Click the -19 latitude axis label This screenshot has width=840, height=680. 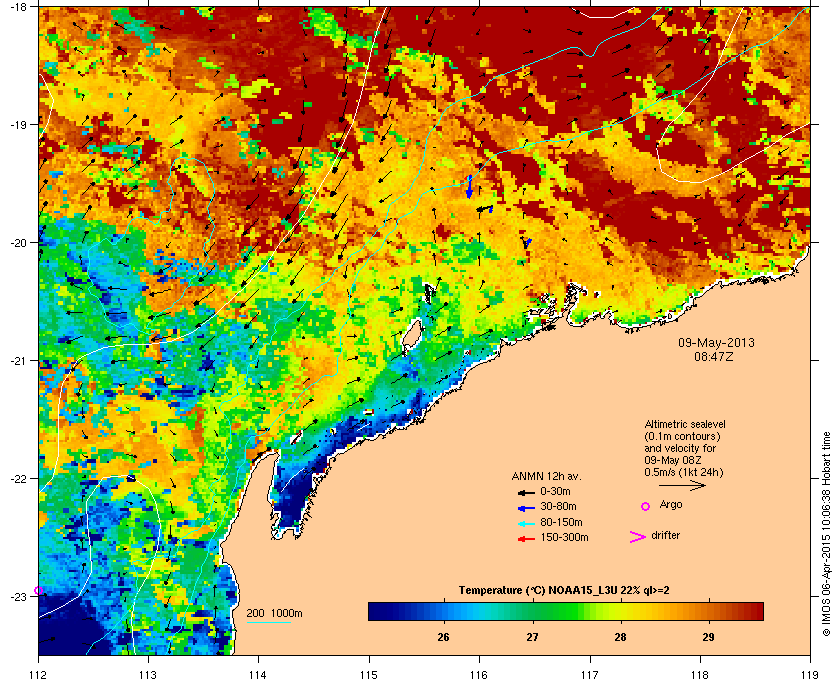click(19, 125)
